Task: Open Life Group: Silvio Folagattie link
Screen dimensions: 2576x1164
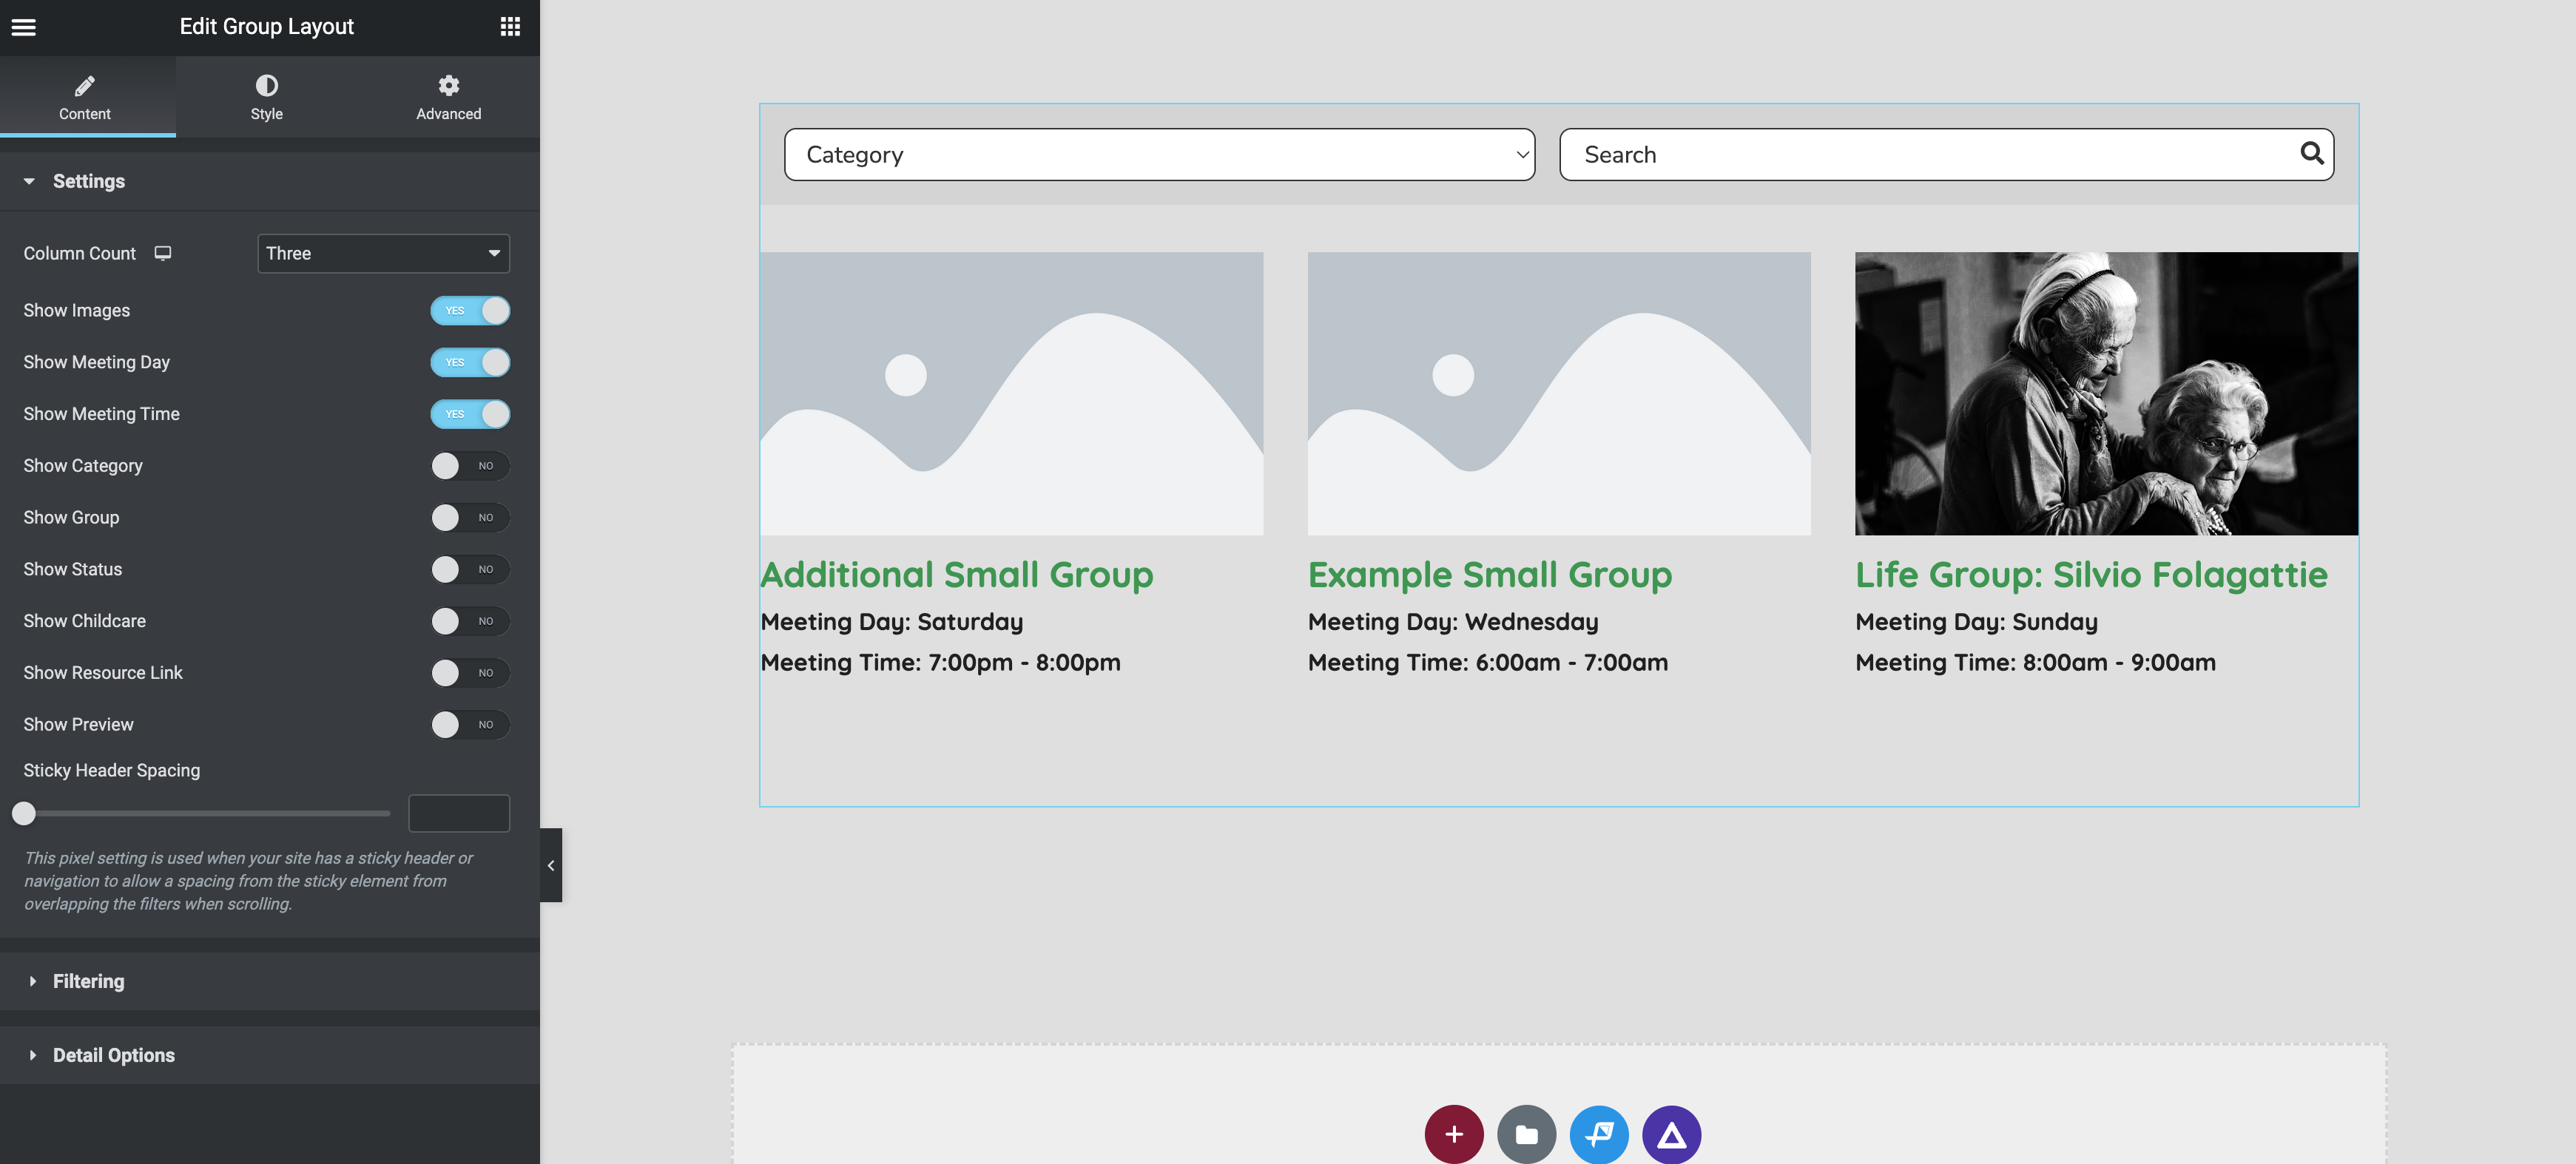Action: click(x=2091, y=575)
